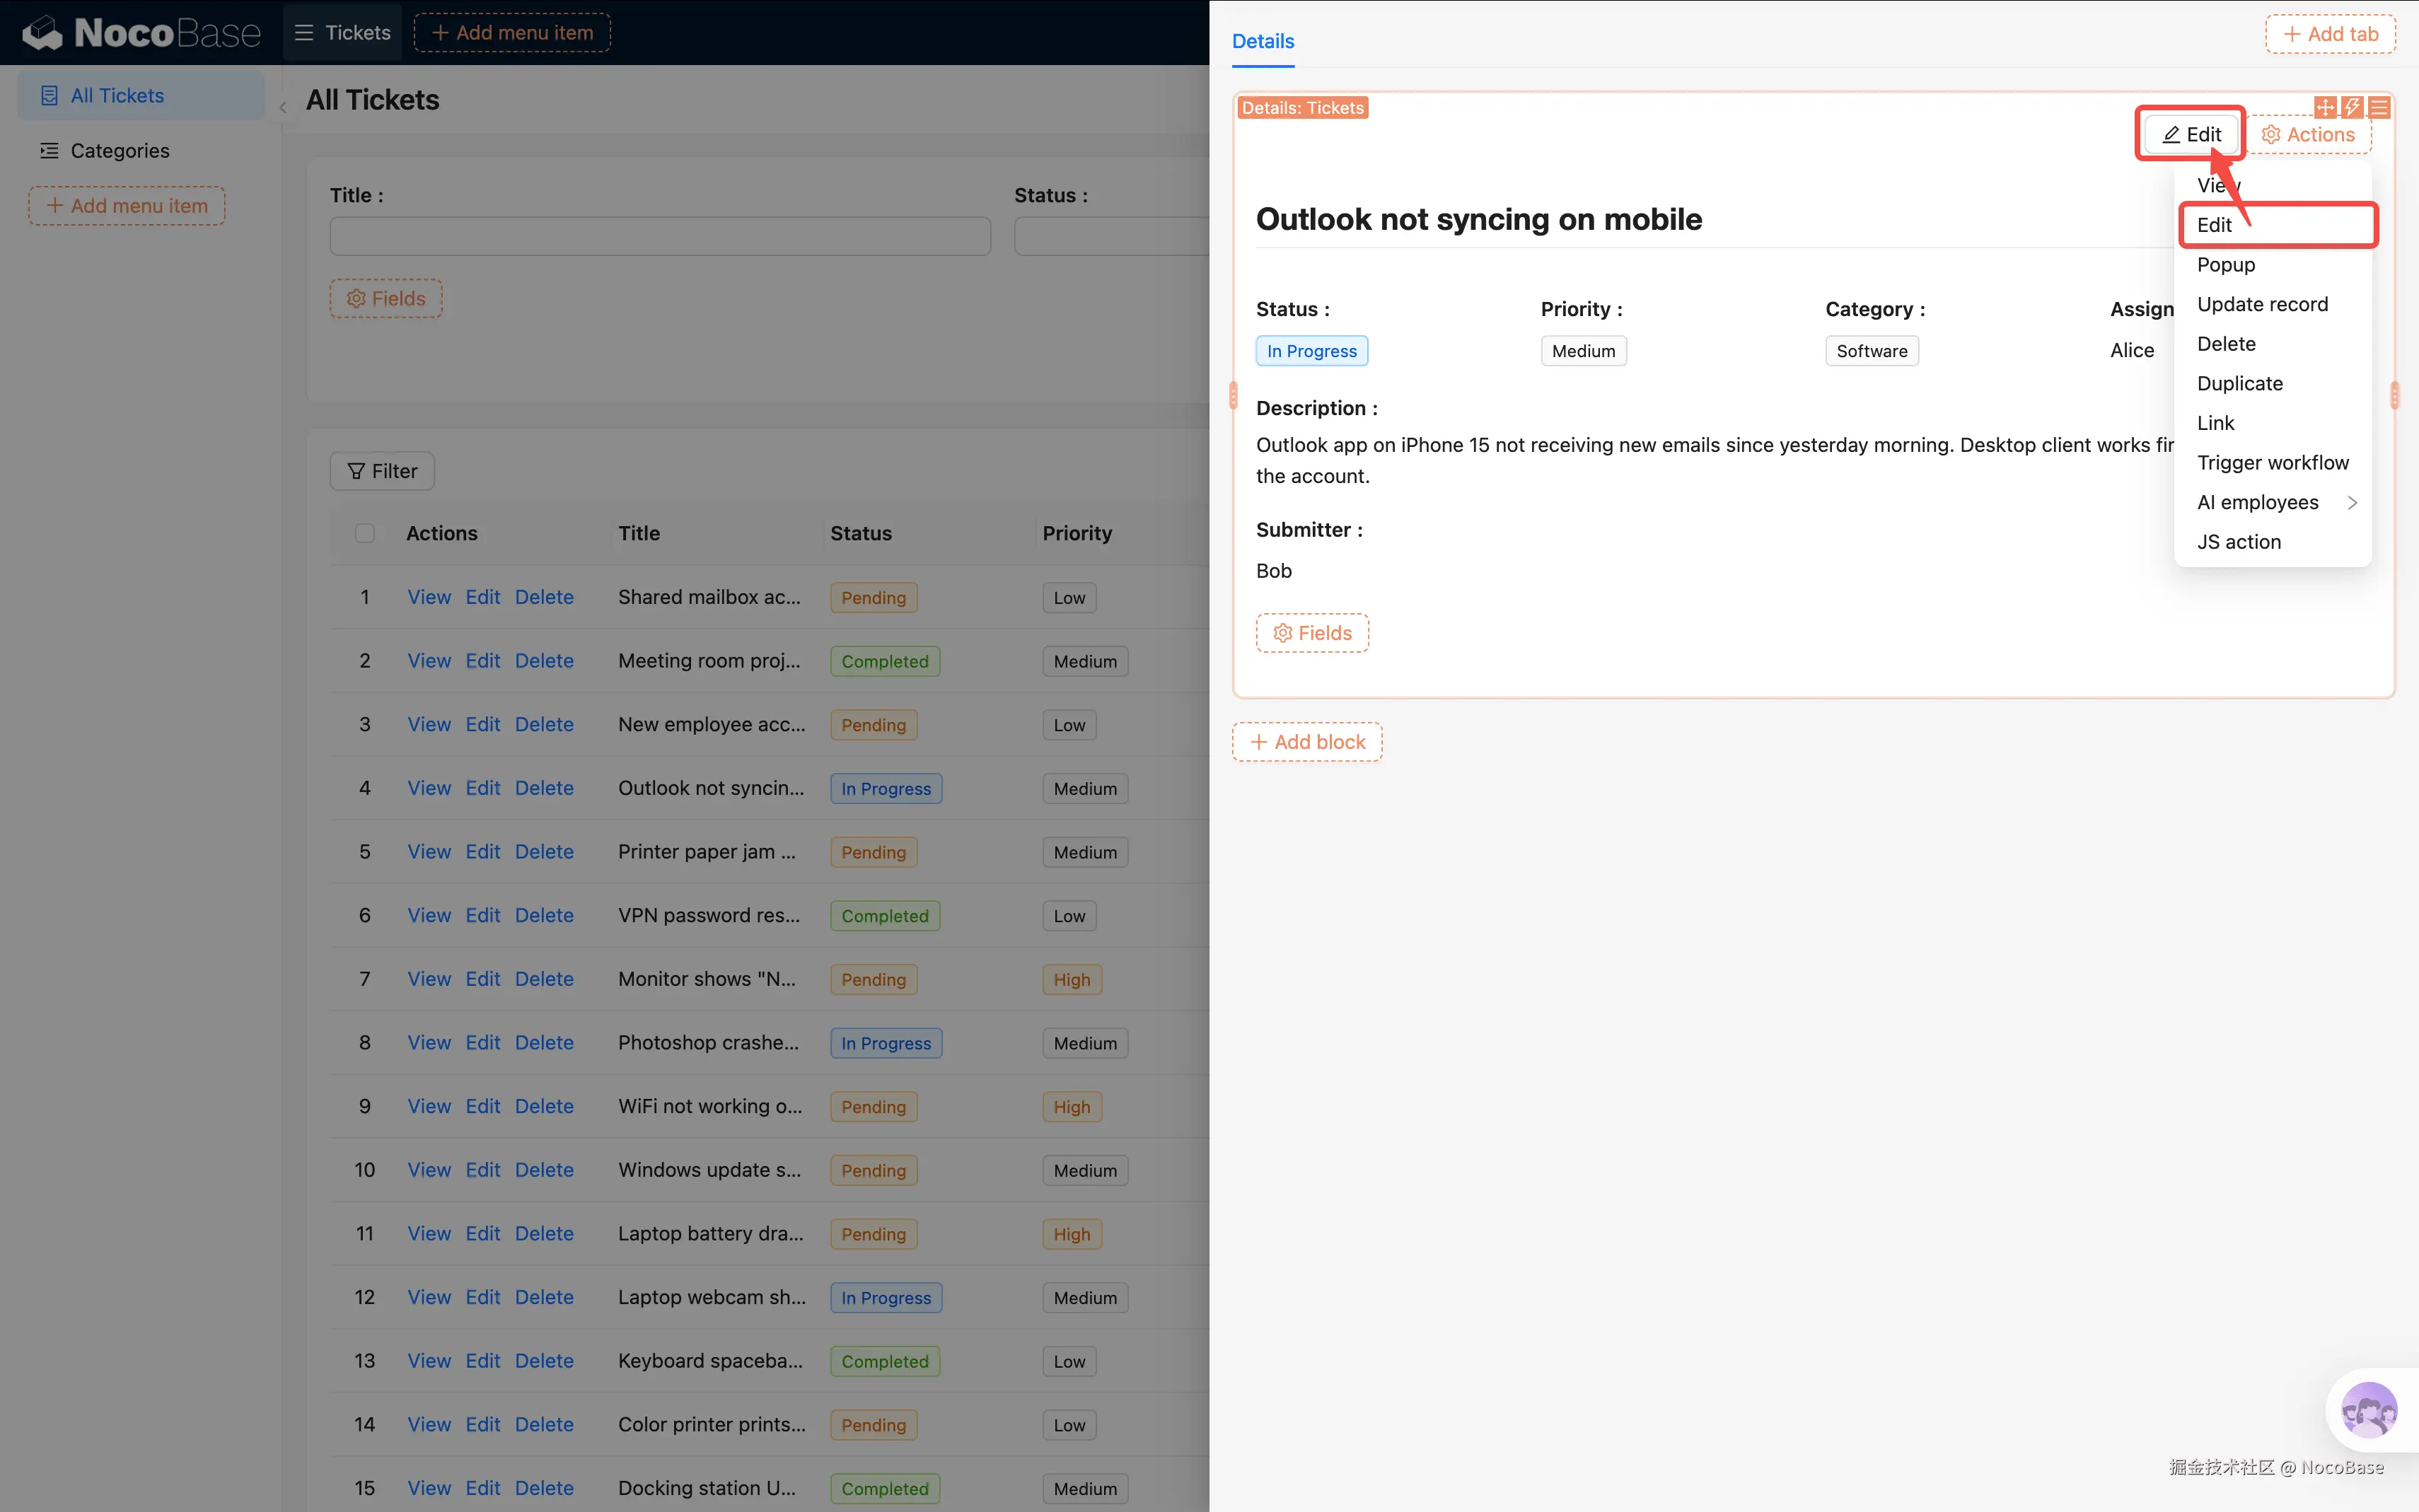Collapse the sidebar with the arrow handle
Image resolution: width=2419 pixels, height=1512 pixels.
click(283, 107)
